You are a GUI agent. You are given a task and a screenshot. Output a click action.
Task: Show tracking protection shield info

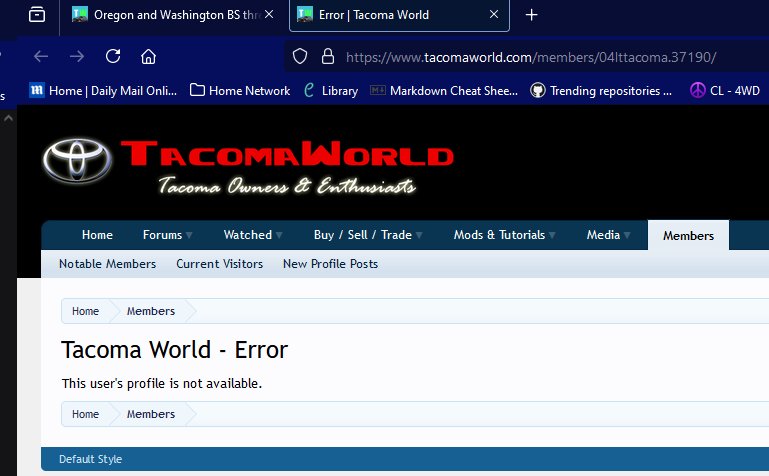click(x=300, y=57)
